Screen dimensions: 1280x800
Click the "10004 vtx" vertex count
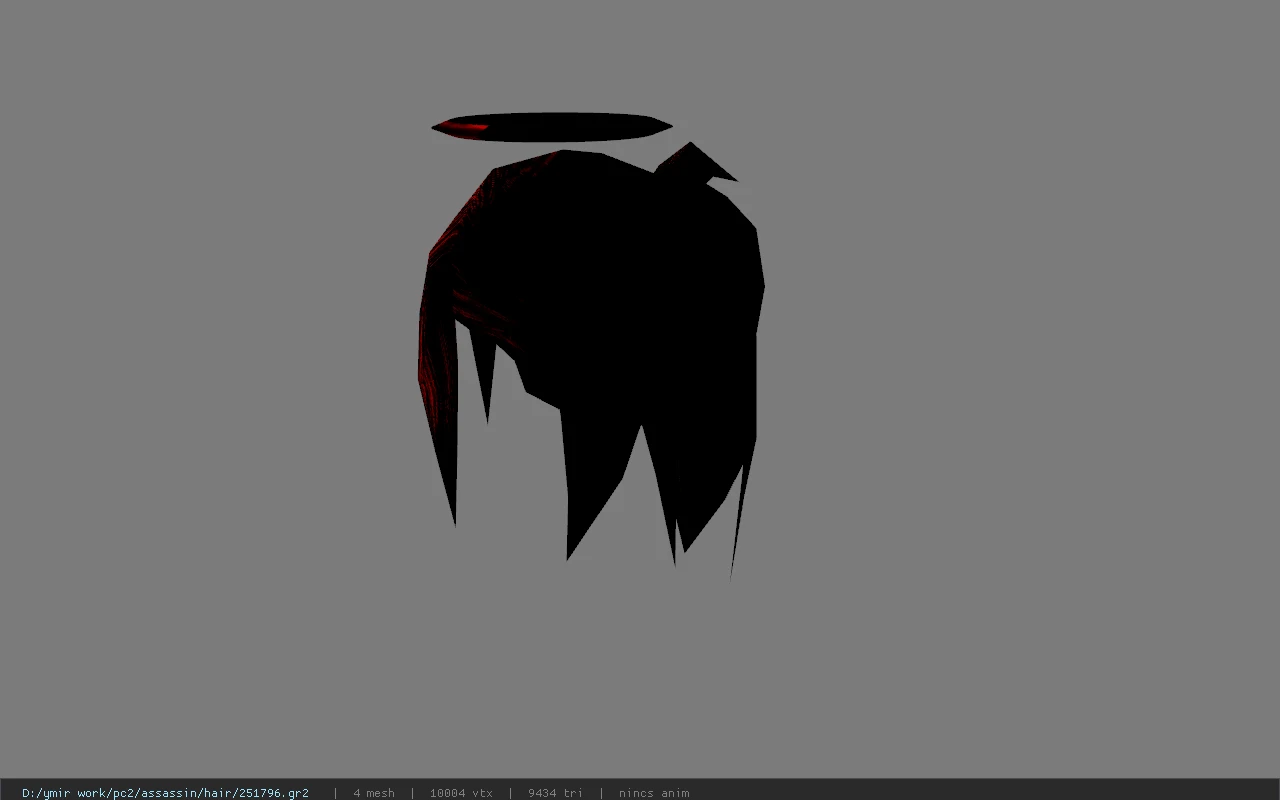coord(461,793)
